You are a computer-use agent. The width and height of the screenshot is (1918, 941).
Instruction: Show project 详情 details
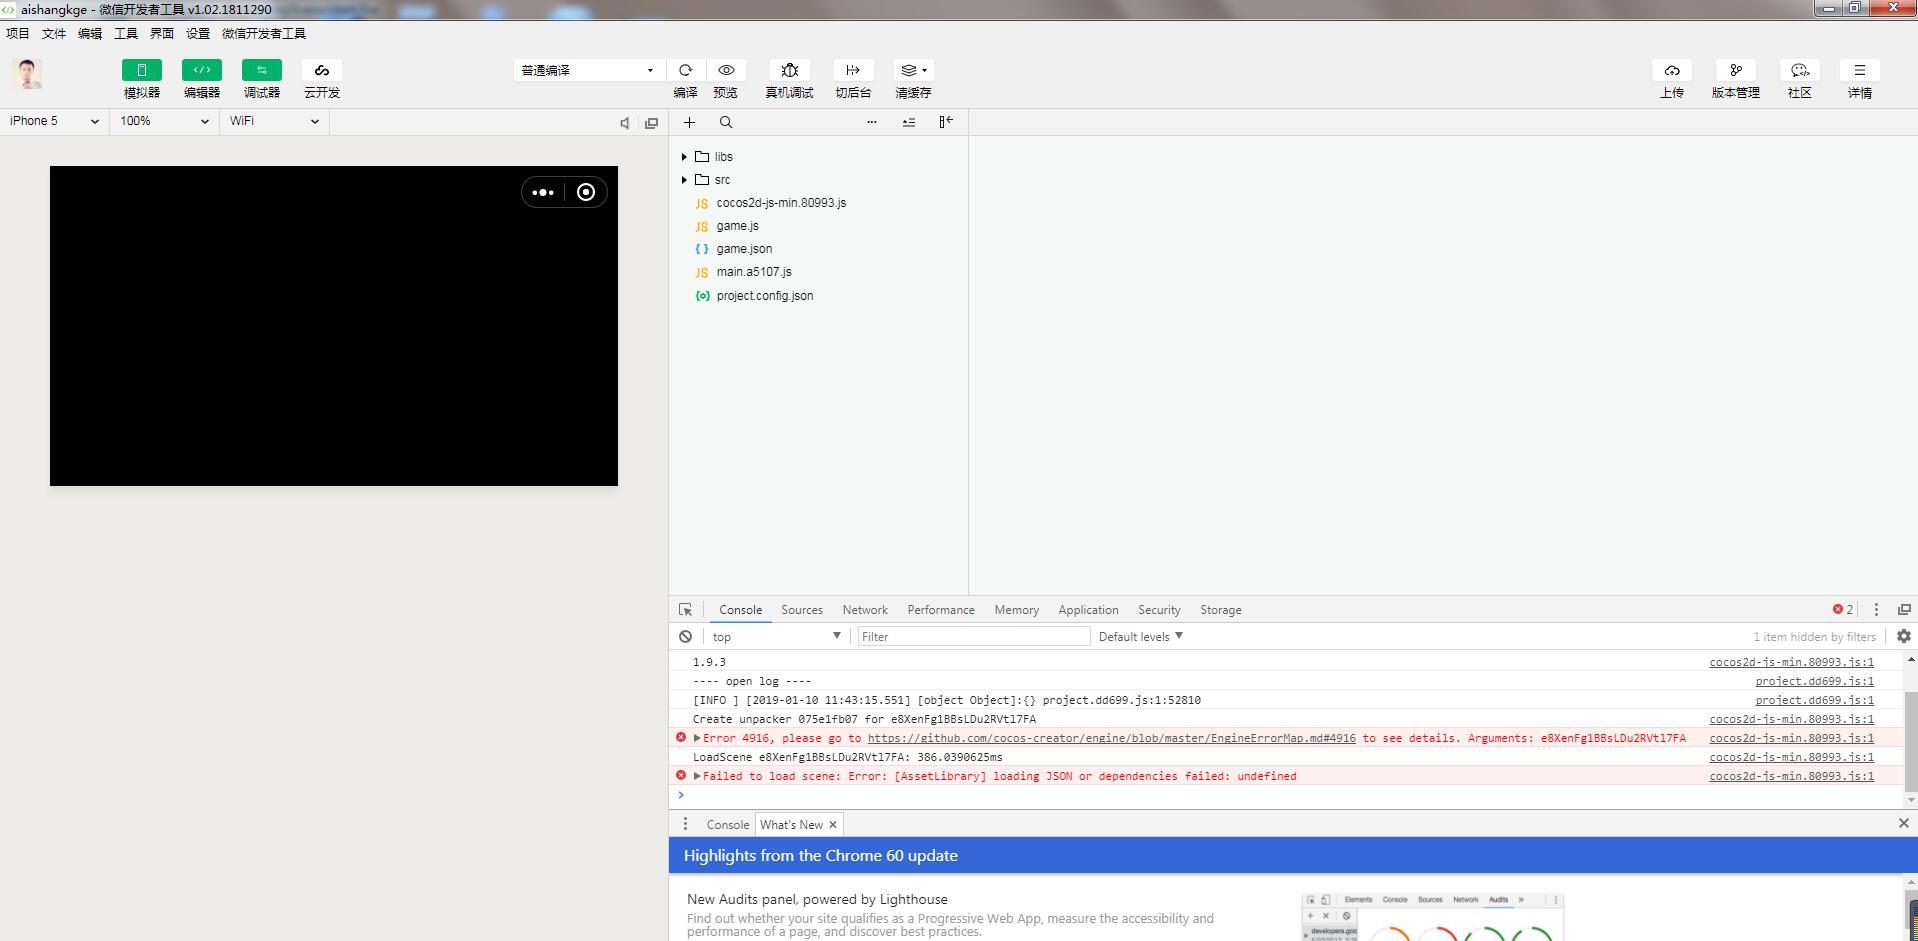1860,70
